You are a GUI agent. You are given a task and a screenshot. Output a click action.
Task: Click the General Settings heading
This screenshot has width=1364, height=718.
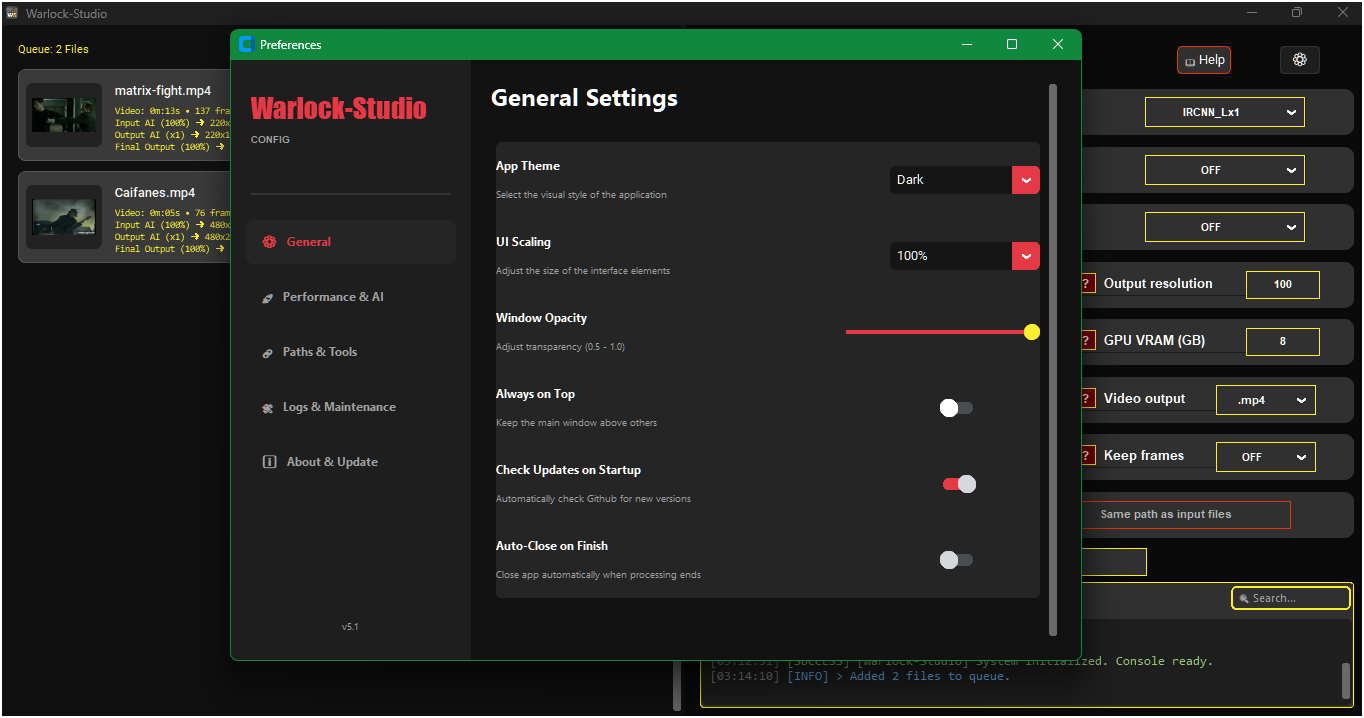pos(584,98)
